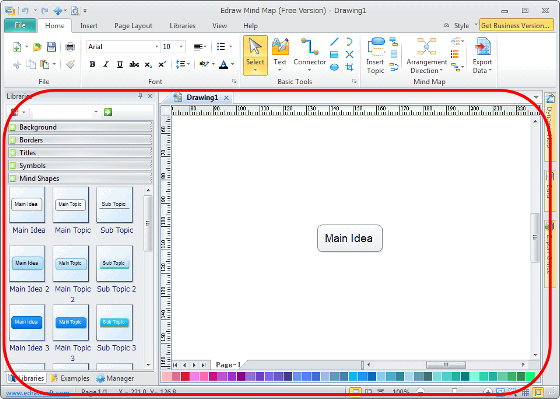Open Arrangement Direction tool
This screenshot has width=560, height=399.
[x=426, y=55]
